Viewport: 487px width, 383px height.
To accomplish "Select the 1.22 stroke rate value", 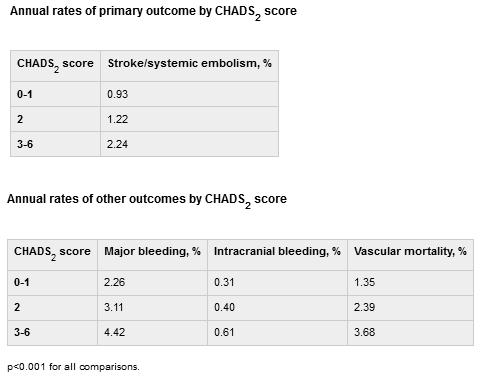I will (x=118, y=119).
